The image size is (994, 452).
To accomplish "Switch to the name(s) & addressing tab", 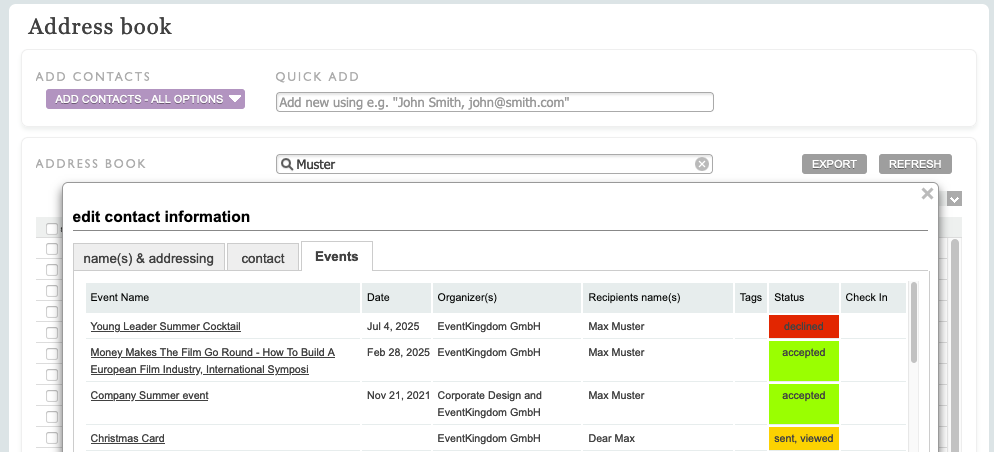I will point(148,258).
